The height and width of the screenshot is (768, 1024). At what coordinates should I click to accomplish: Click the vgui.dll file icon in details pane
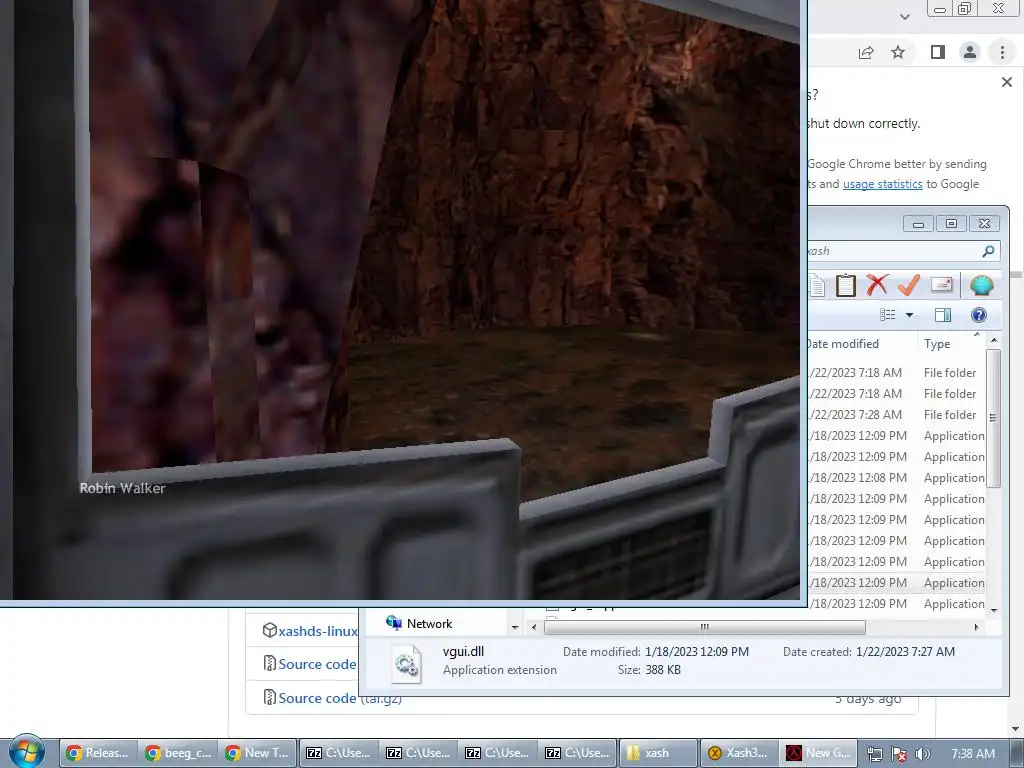(406, 664)
